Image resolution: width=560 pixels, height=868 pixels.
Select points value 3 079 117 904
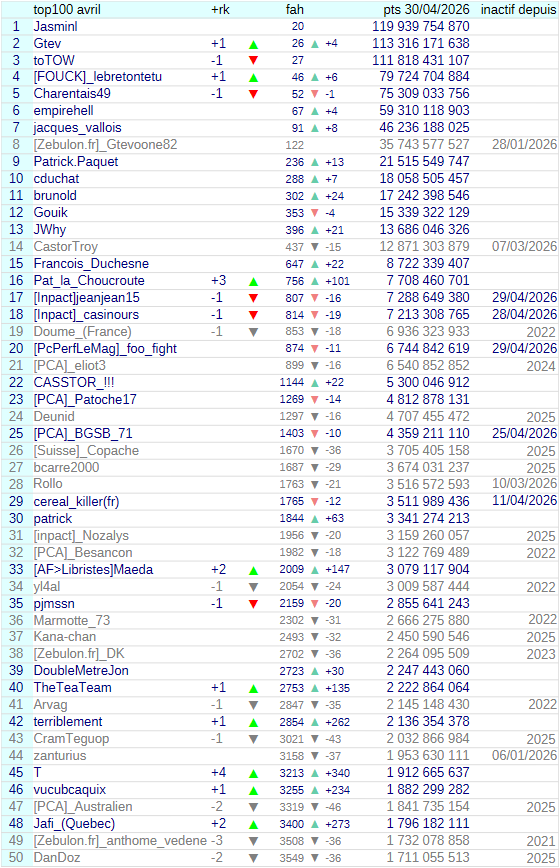[428, 570]
